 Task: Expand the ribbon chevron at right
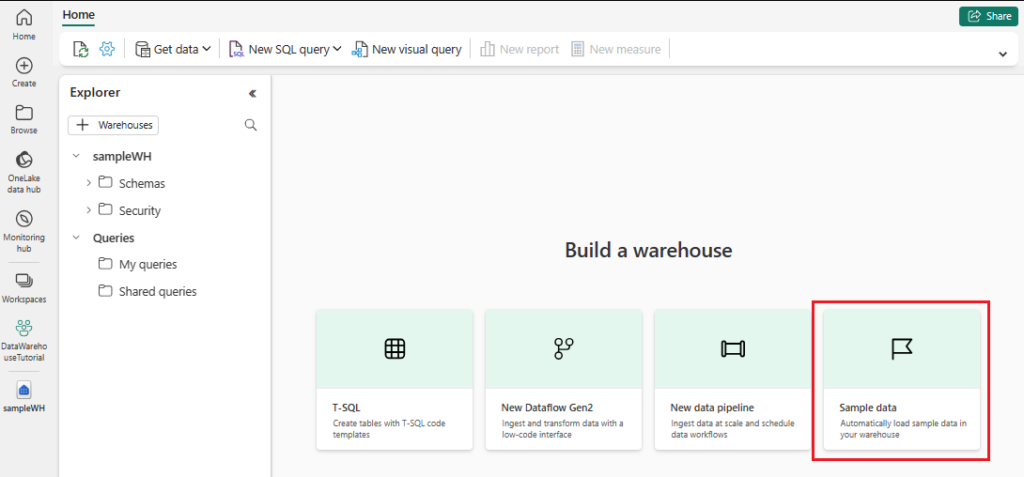click(1002, 54)
